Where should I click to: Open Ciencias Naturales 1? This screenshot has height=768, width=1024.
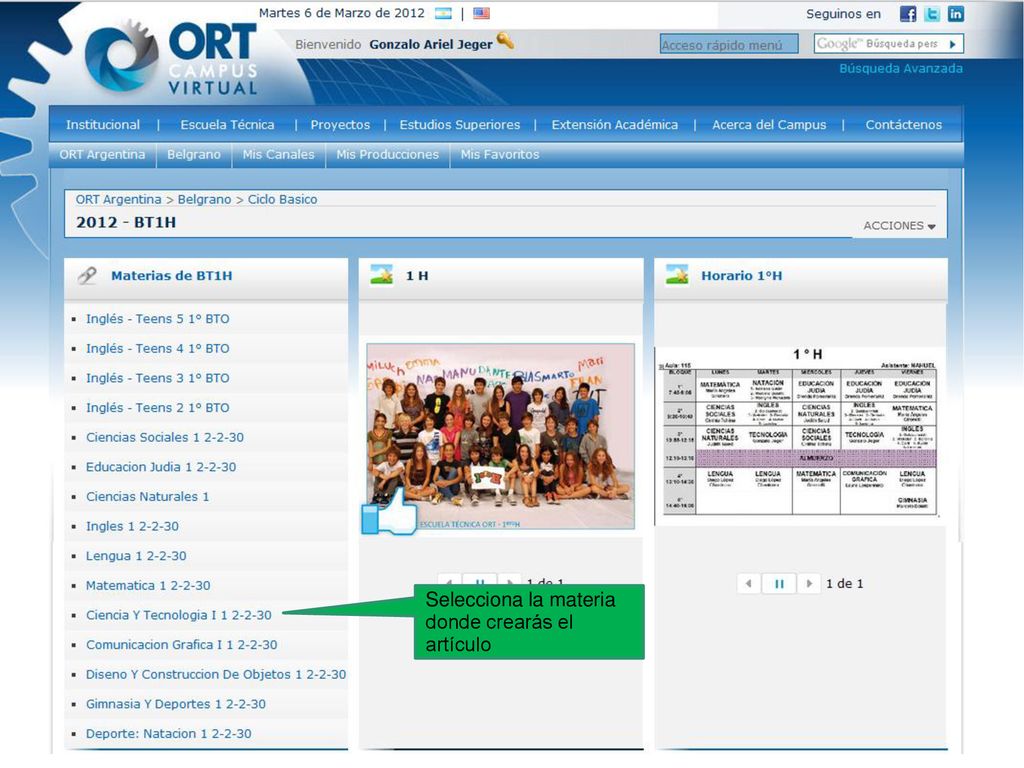coord(148,496)
